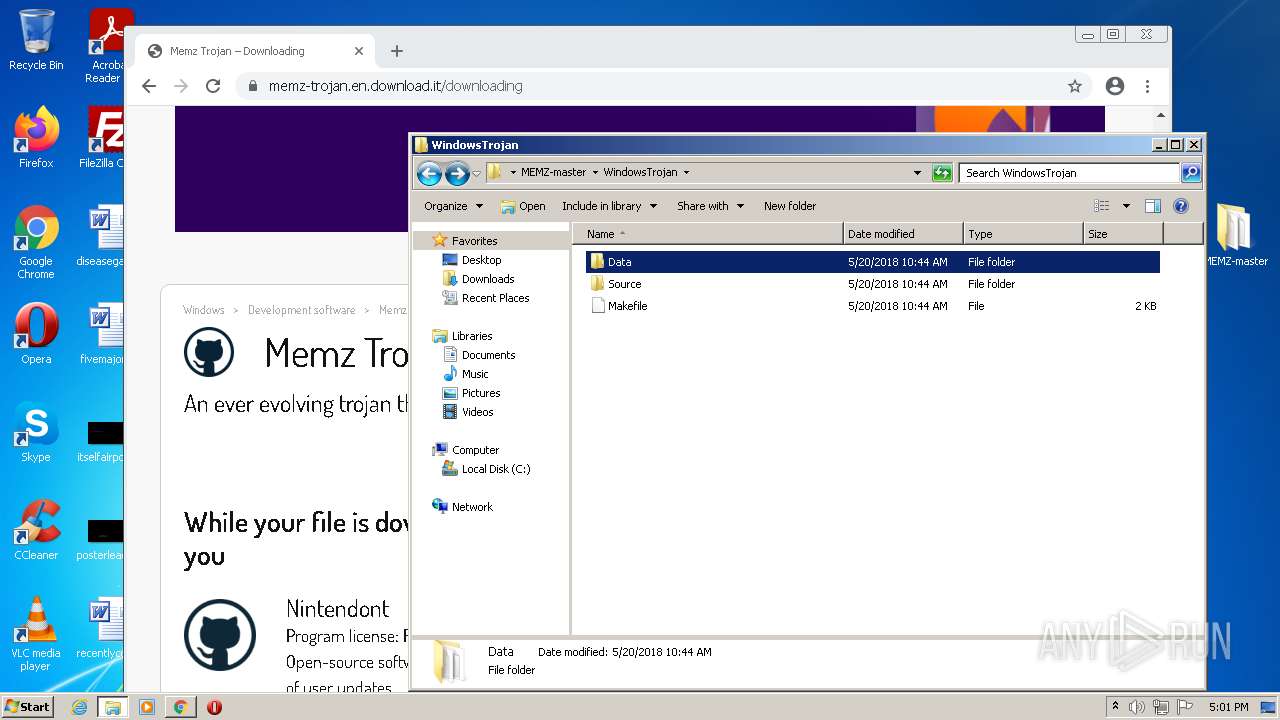Expand the address bar history dropdown
The height and width of the screenshot is (720, 1280).
tap(917, 173)
